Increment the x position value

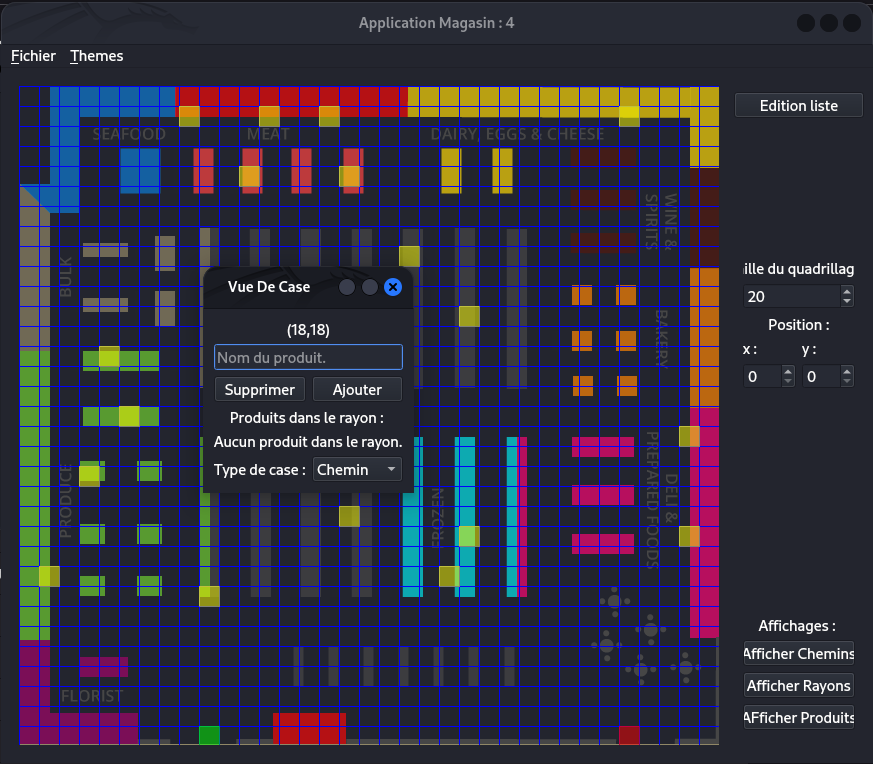click(x=788, y=371)
